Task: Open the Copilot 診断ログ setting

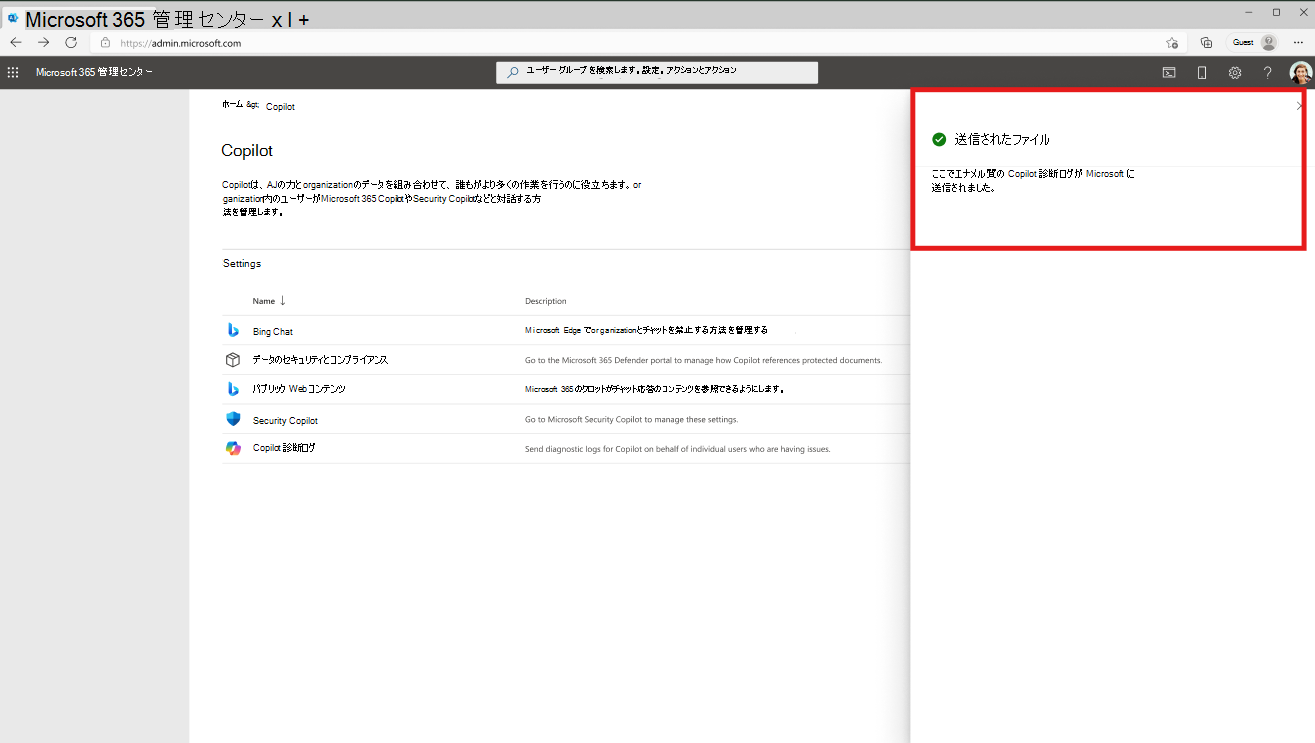Action: (x=284, y=448)
